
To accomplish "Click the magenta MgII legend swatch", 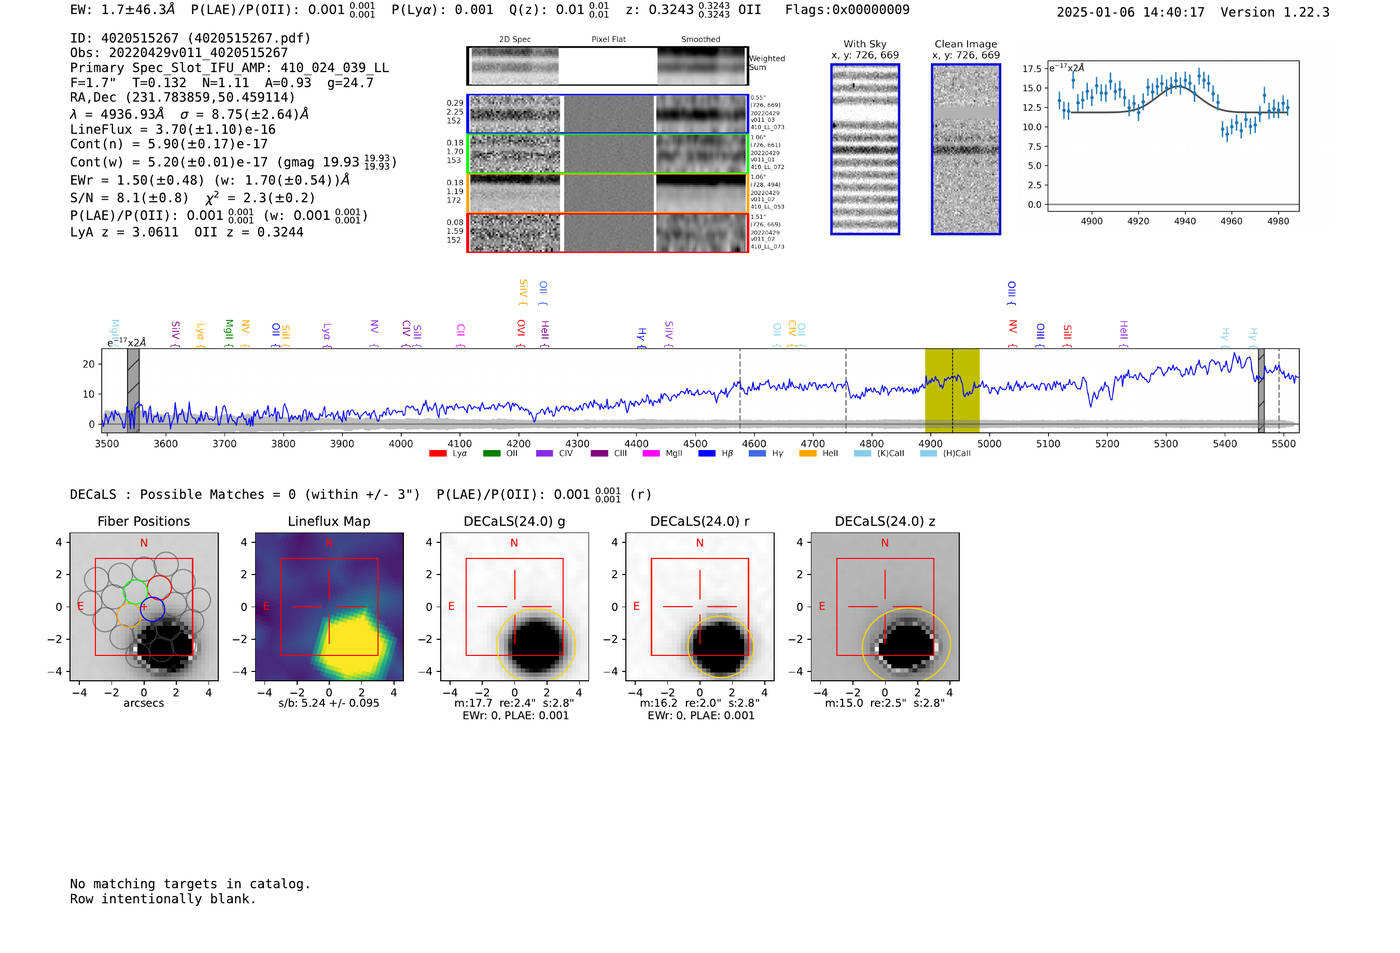I will pyautogui.click(x=651, y=454).
